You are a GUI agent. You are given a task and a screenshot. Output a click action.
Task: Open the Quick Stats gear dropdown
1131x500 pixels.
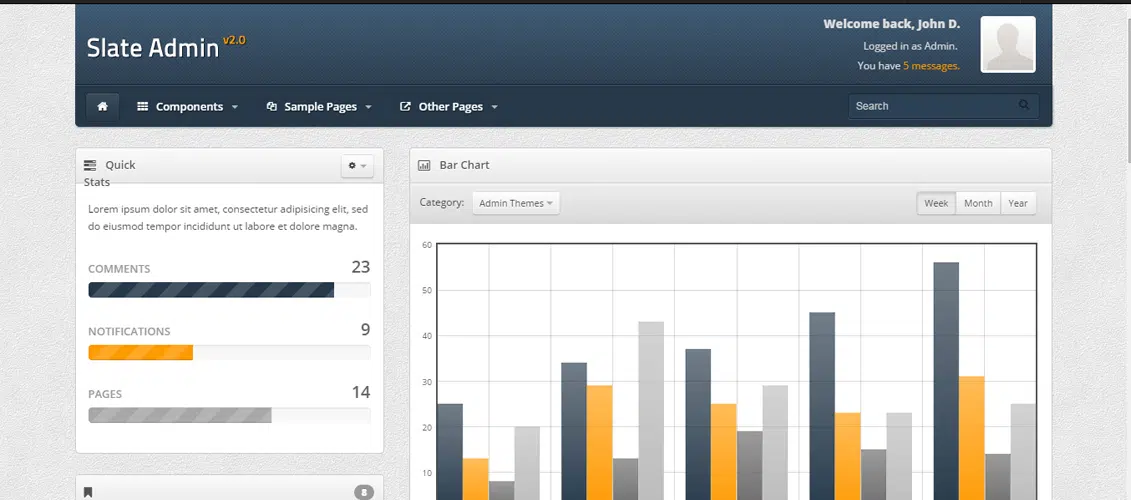pos(357,166)
